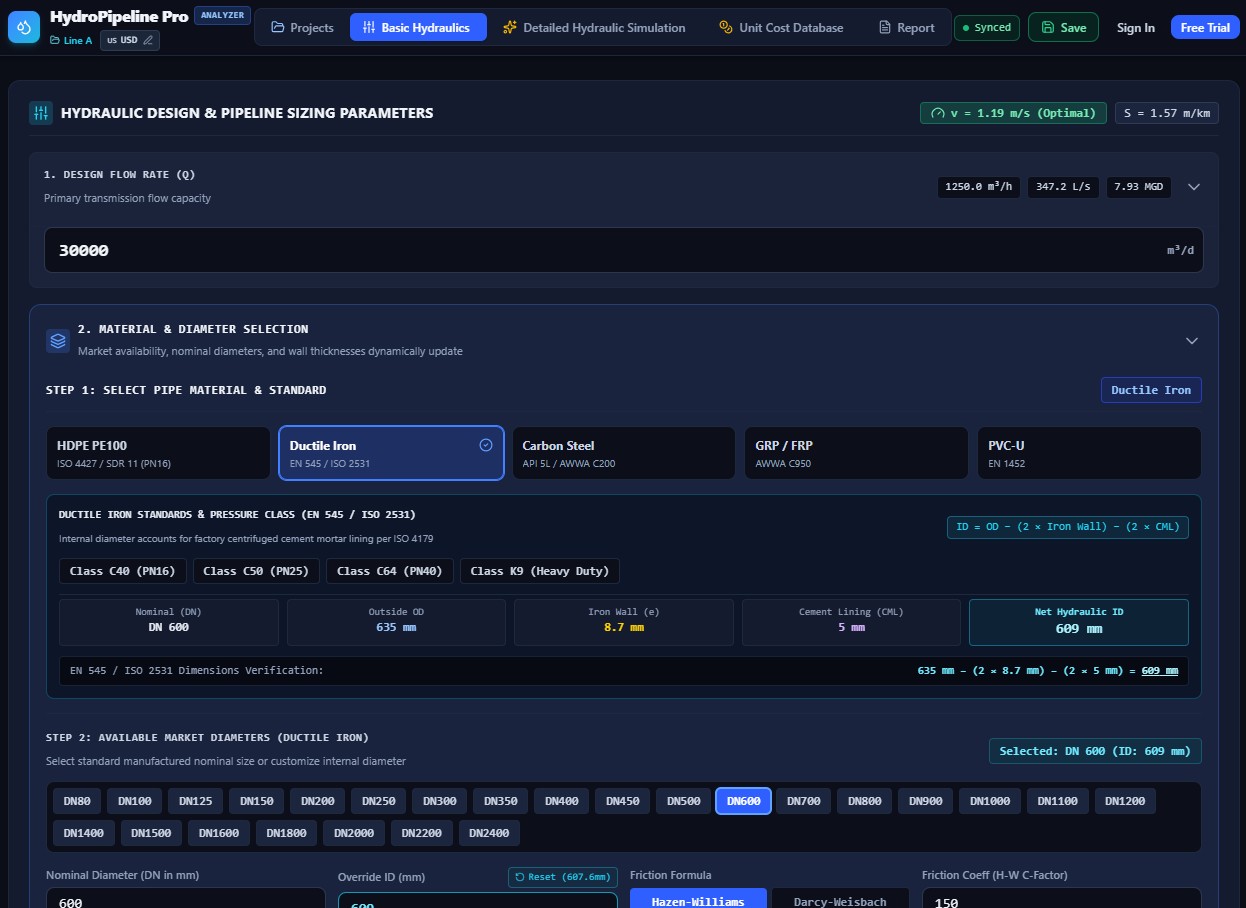1246x908 pixels.
Task: Click the Save button
Action: pyautogui.click(x=1063, y=27)
